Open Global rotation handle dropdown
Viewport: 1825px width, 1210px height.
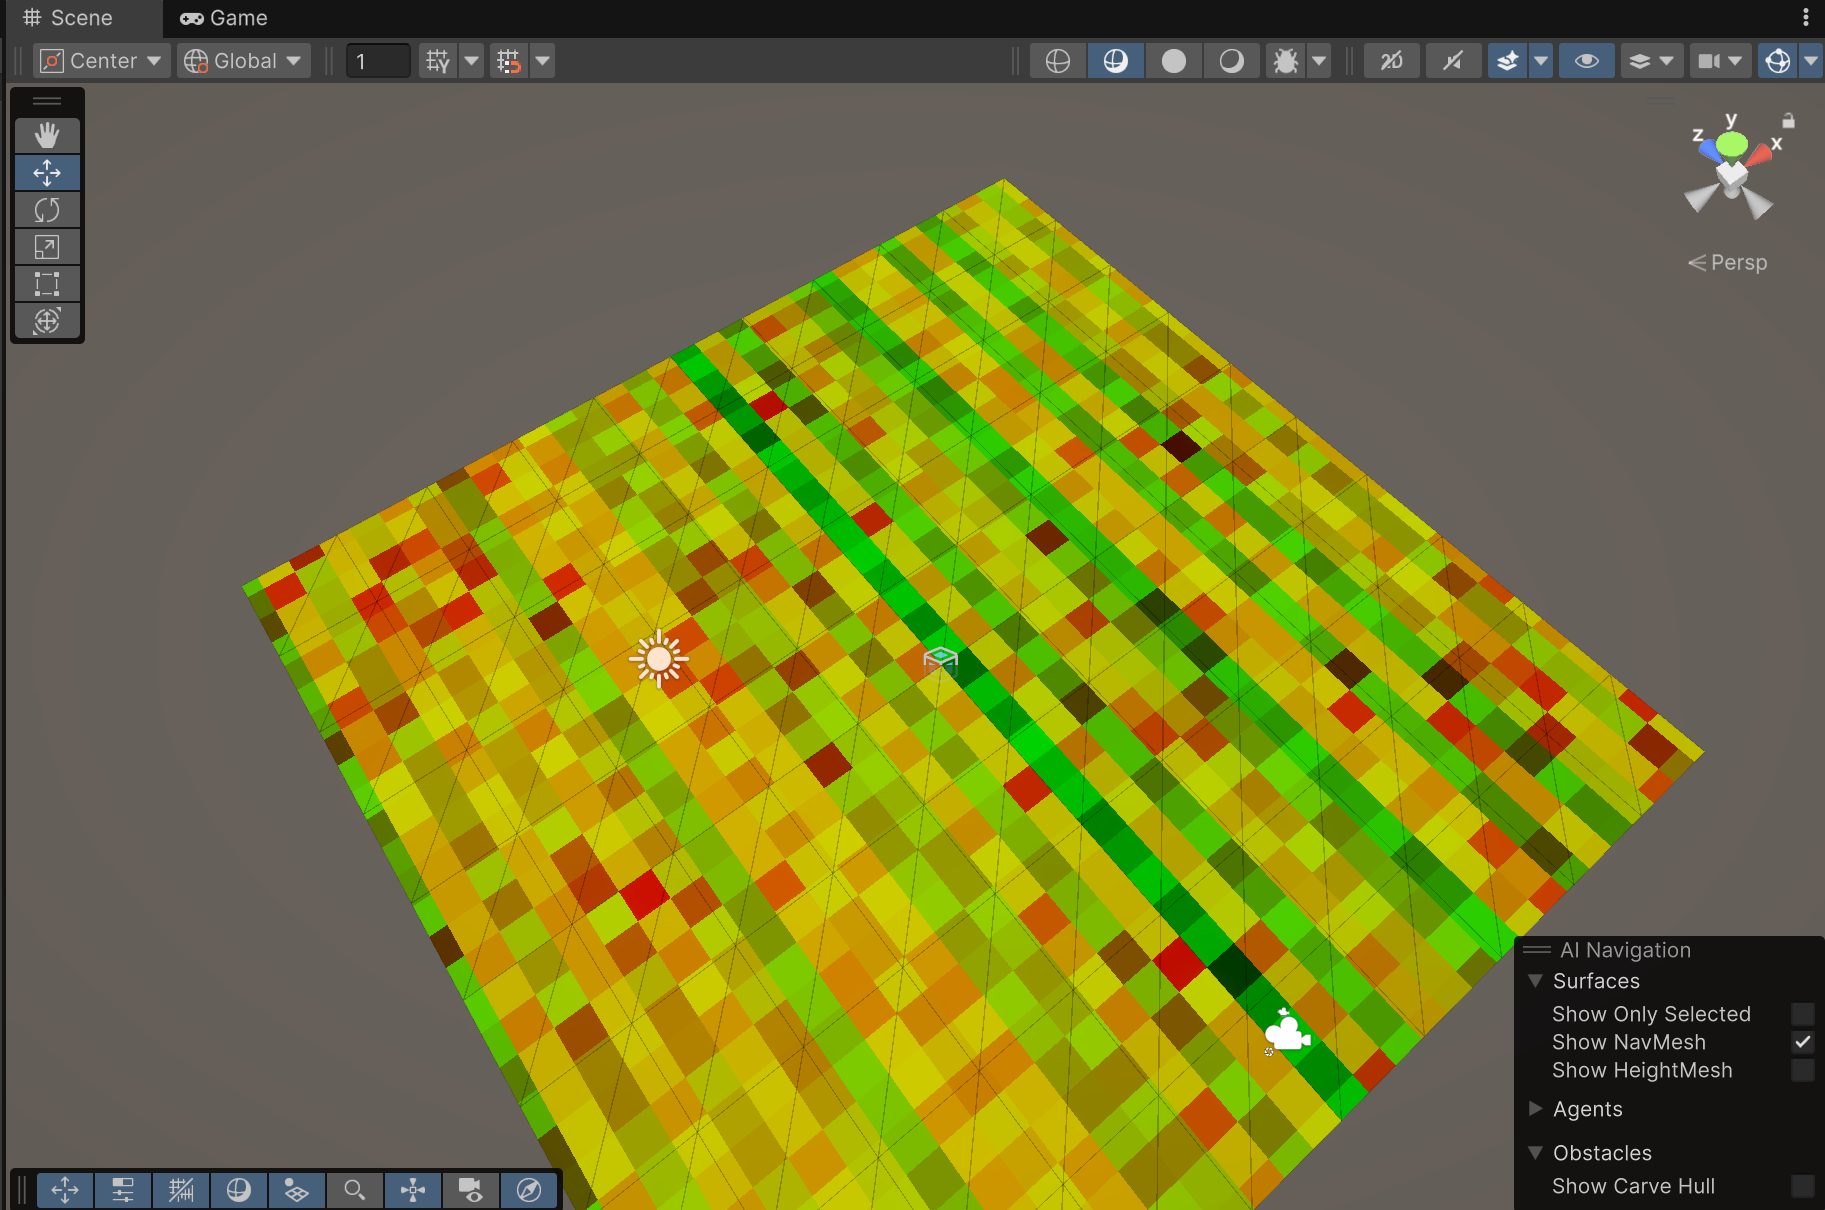click(243, 61)
